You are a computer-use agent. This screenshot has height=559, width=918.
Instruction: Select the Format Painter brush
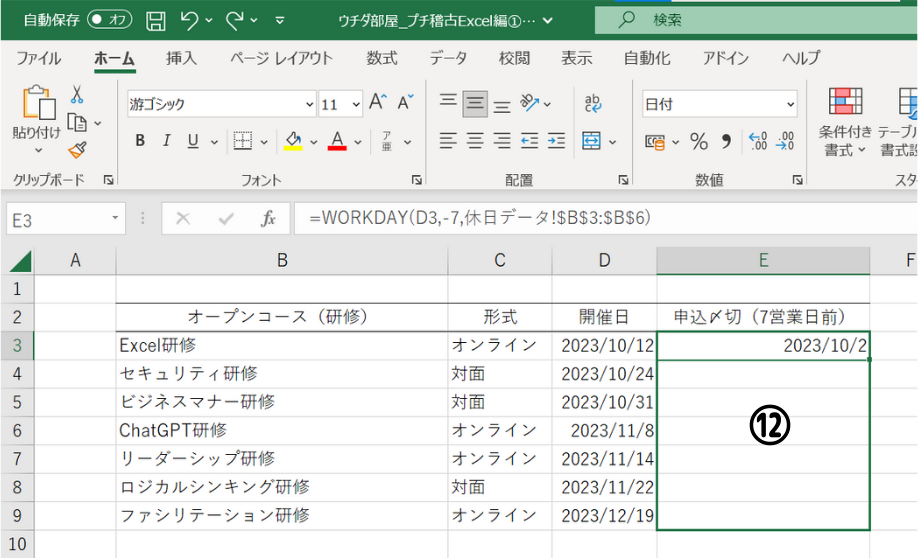76,149
